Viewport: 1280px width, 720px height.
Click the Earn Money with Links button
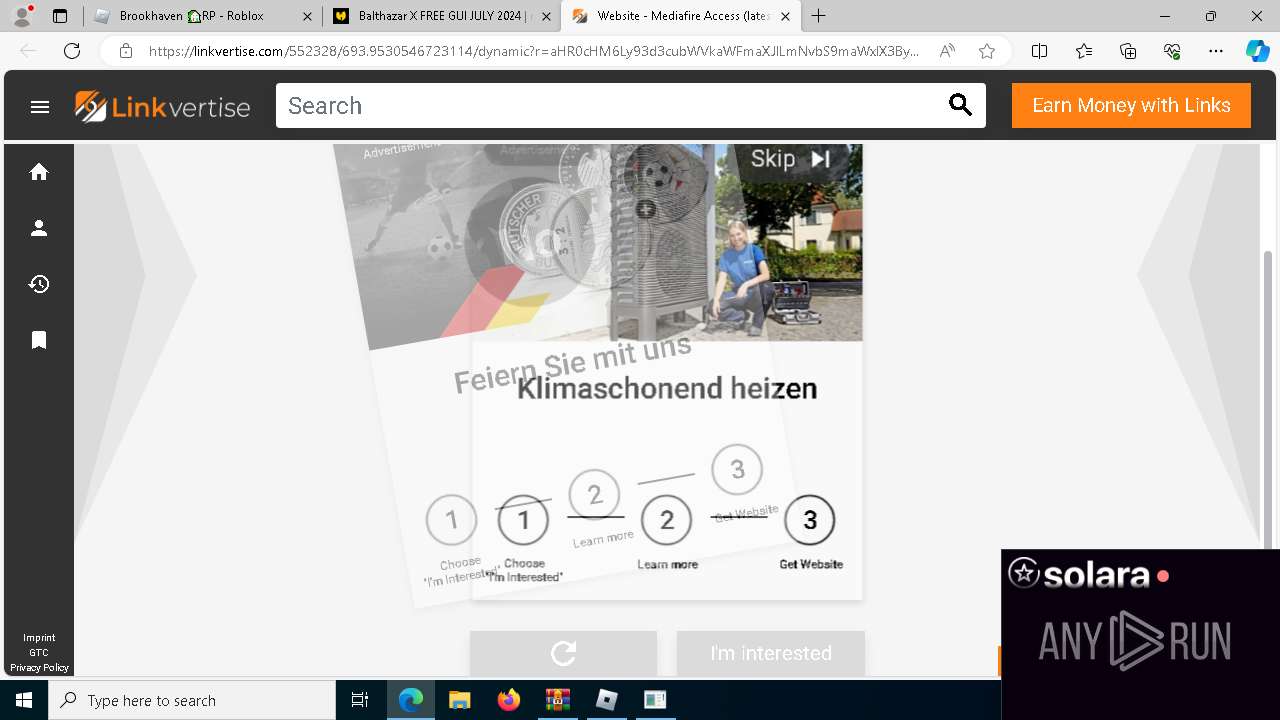coord(1131,106)
